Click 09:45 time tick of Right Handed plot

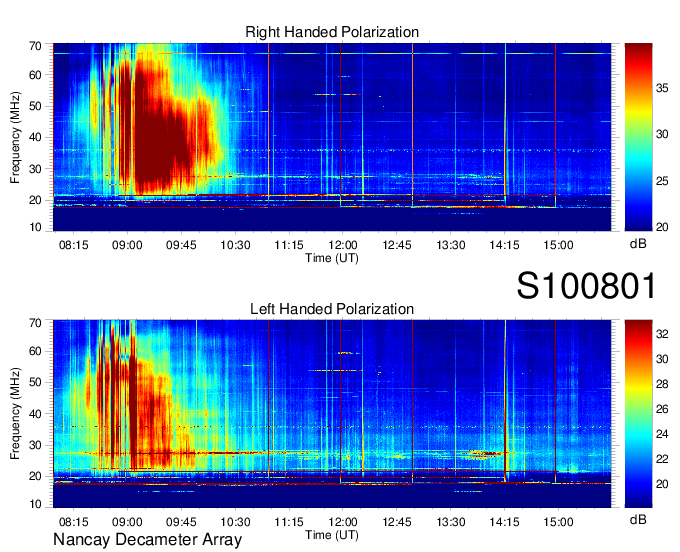(x=181, y=245)
